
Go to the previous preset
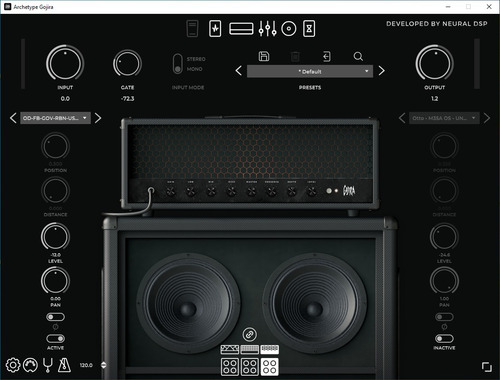239,71
